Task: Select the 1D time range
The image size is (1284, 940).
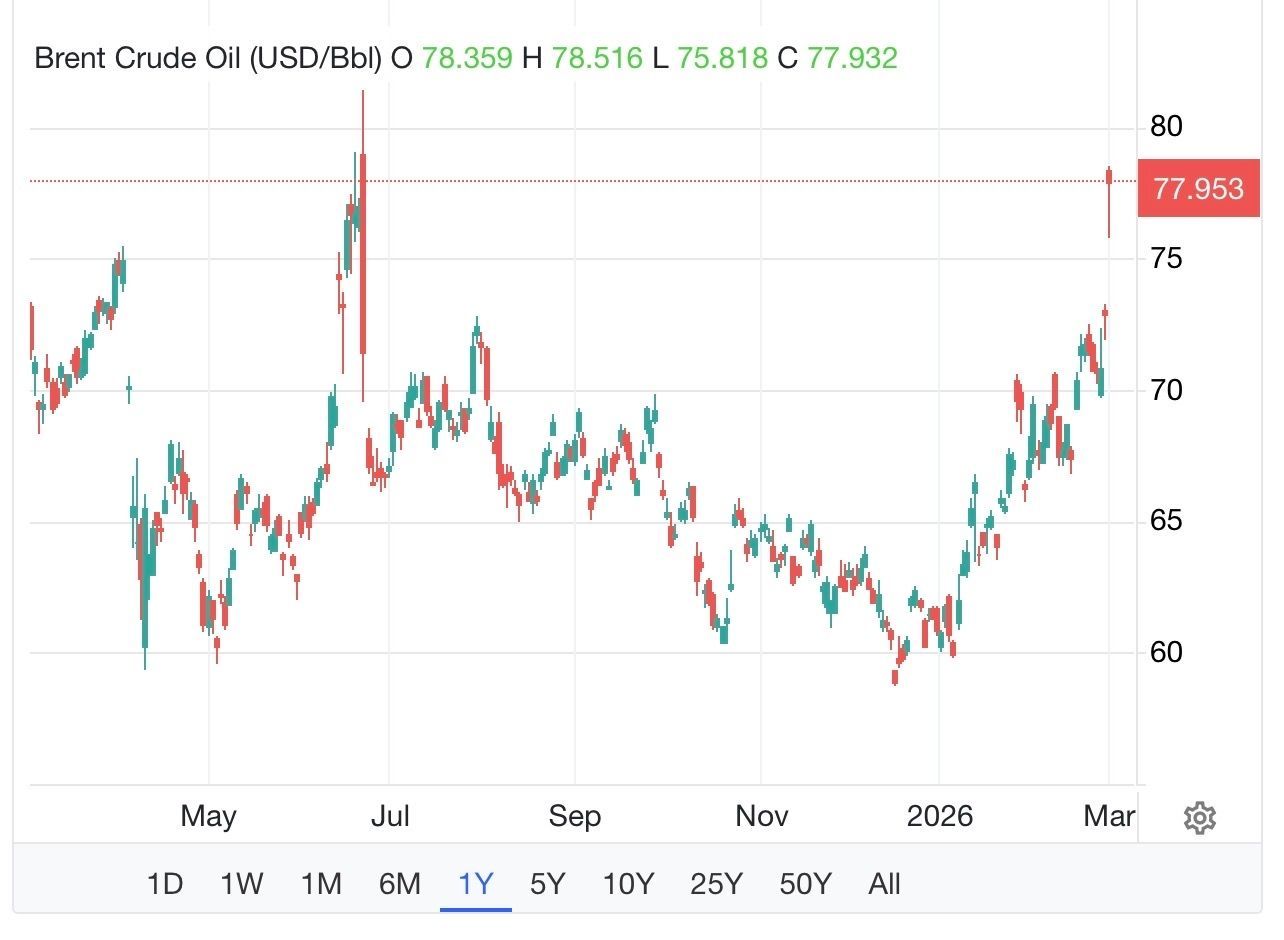Action: click(165, 884)
